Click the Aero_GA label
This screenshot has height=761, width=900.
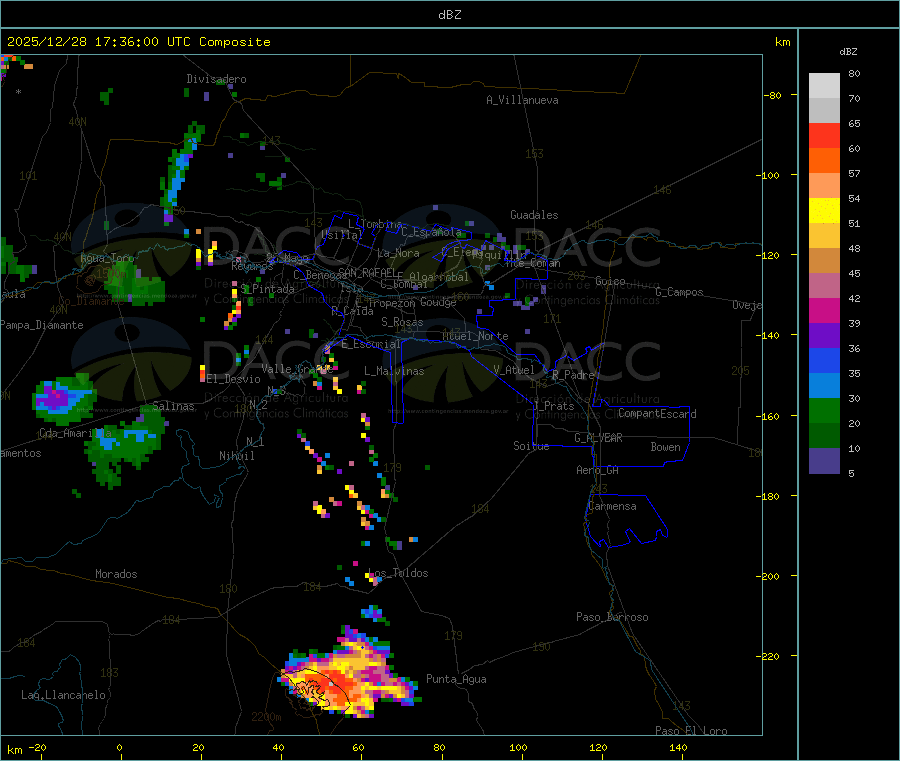(x=598, y=470)
